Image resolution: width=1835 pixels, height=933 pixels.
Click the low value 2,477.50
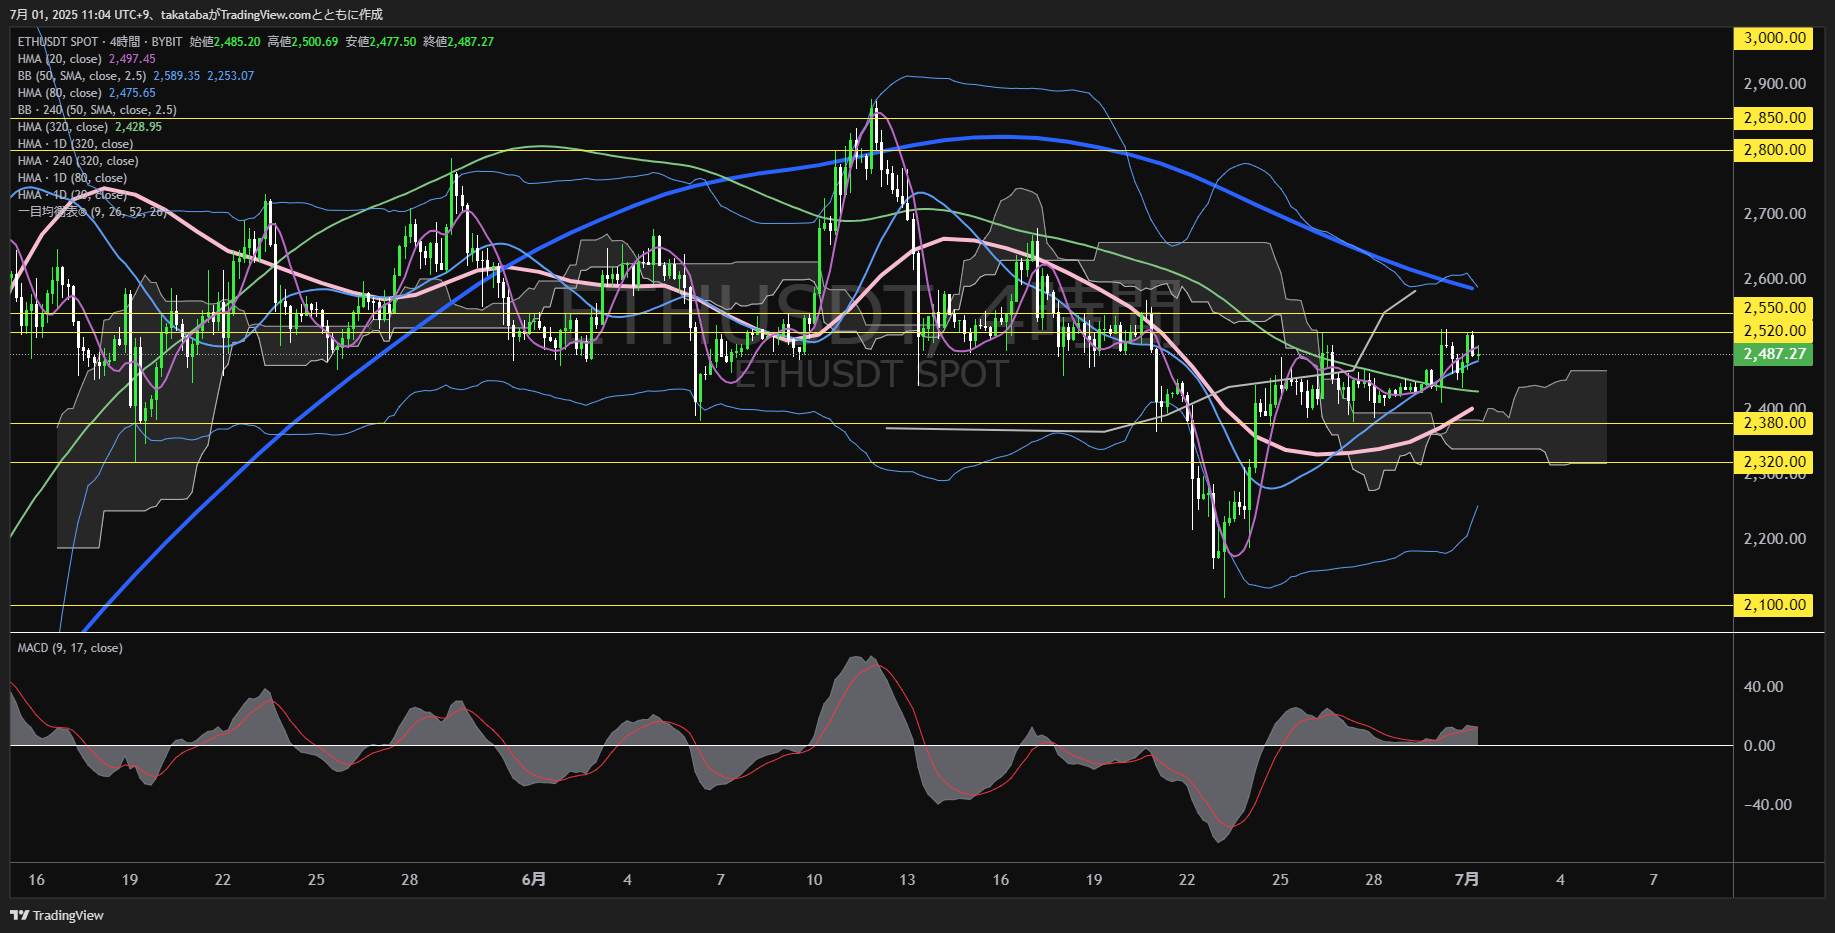pos(393,42)
